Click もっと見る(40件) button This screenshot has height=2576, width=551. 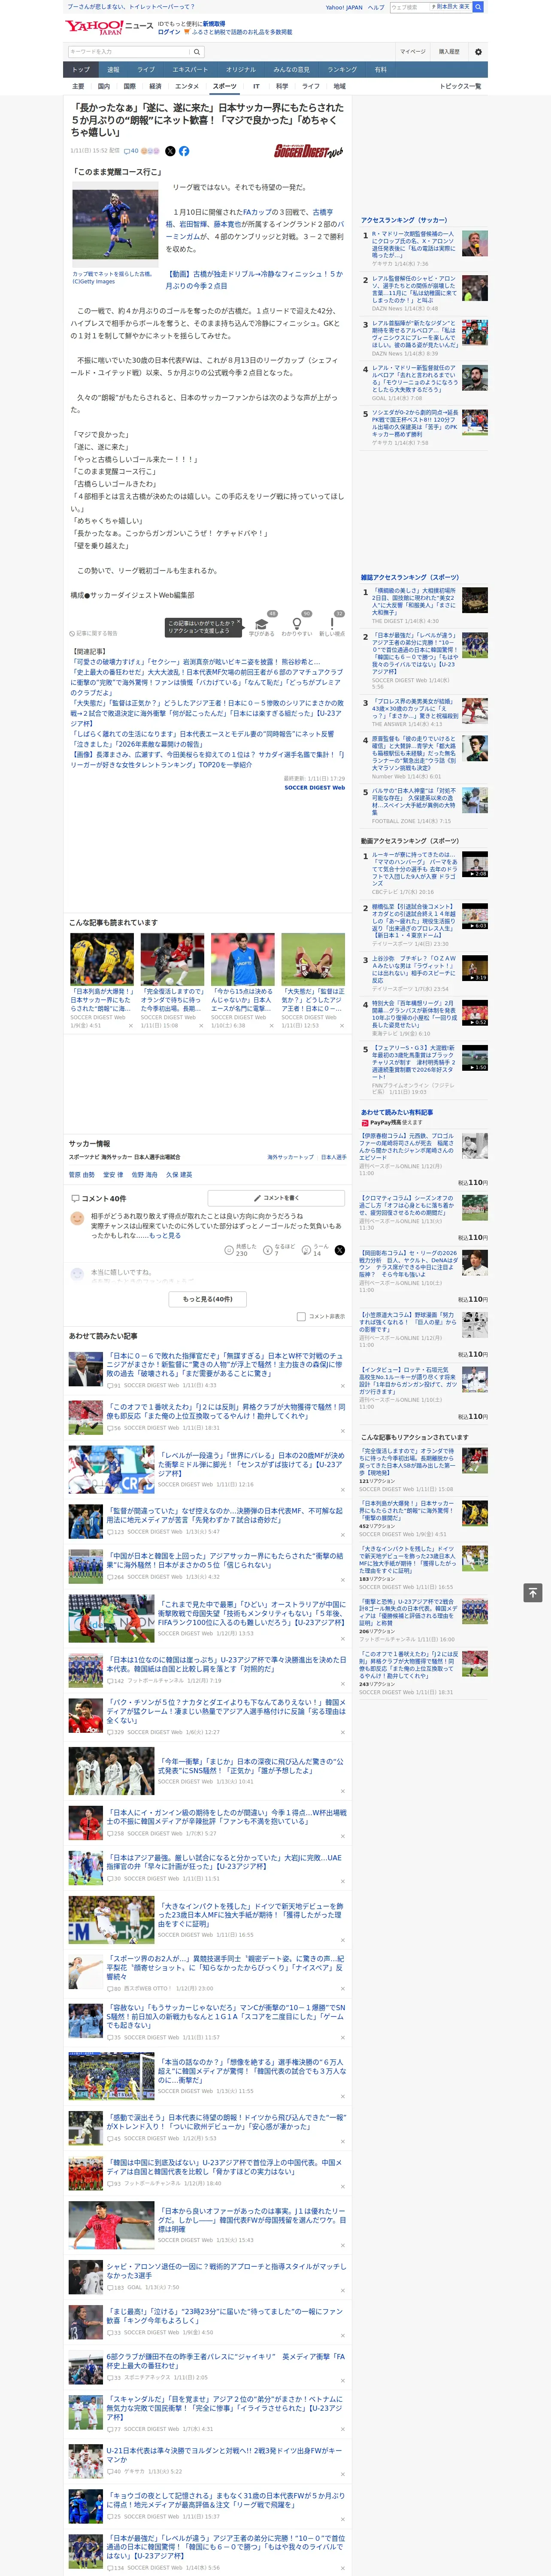(208, 1299)
